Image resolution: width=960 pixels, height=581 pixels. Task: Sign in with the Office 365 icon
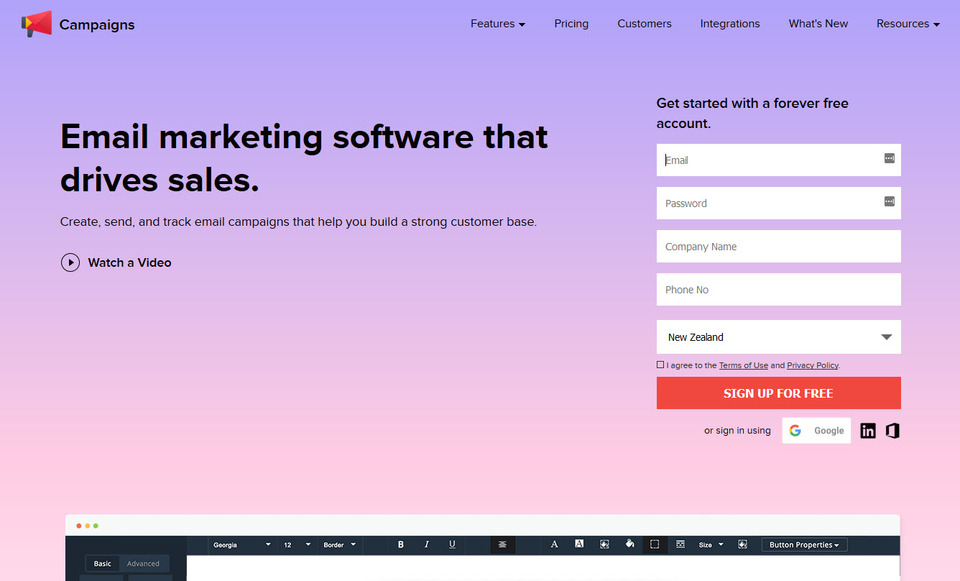coord(892,431)
